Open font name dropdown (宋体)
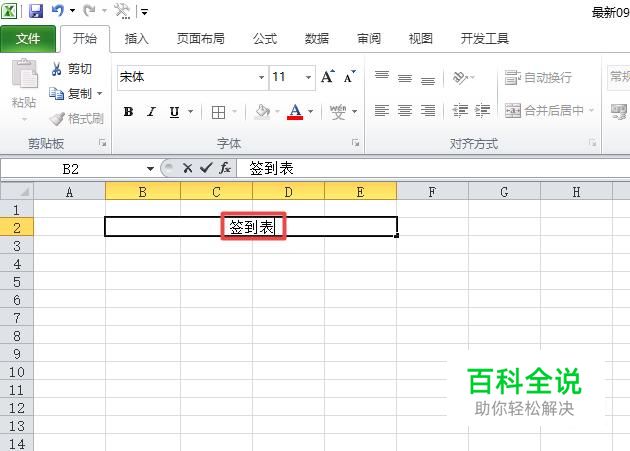 click(261, 77)
